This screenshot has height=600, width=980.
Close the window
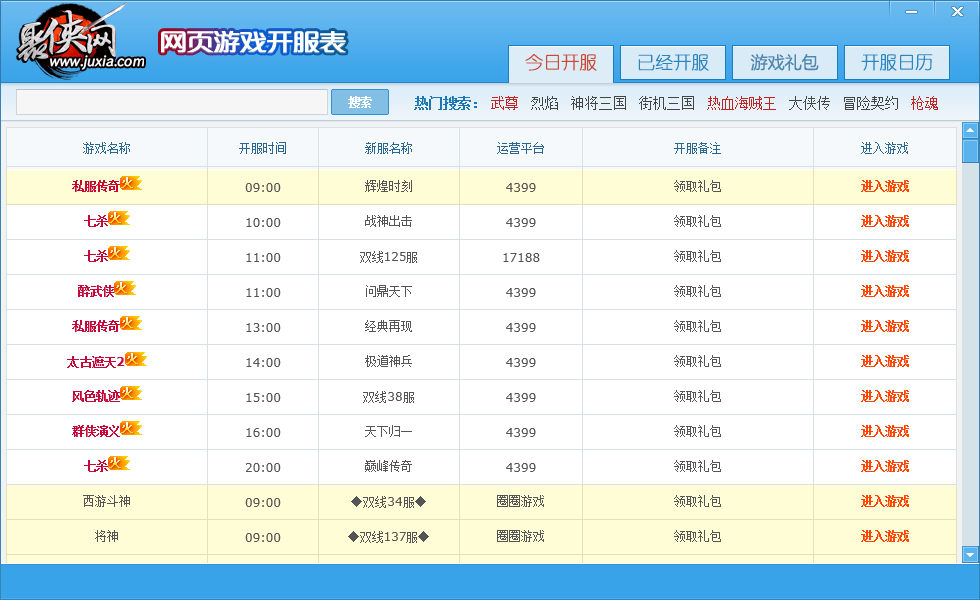click(957, 11)
